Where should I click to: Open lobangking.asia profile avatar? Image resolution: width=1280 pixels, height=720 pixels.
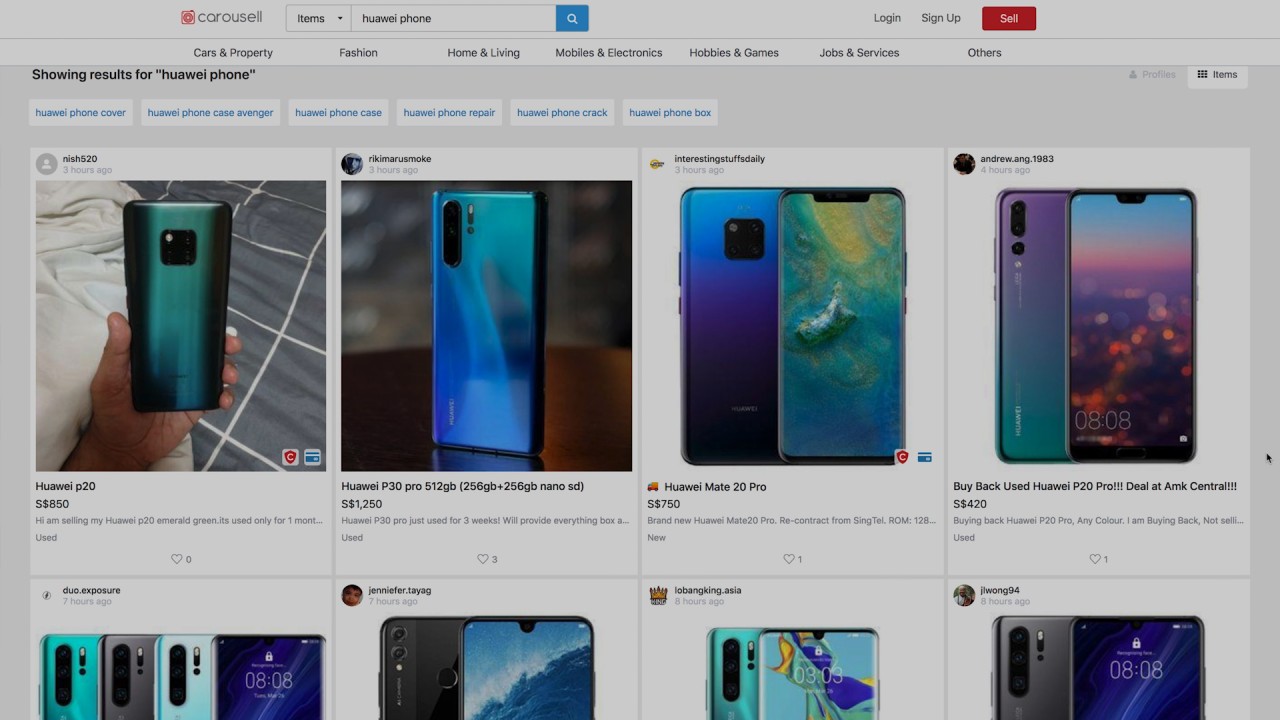click(x=658, y=595)
